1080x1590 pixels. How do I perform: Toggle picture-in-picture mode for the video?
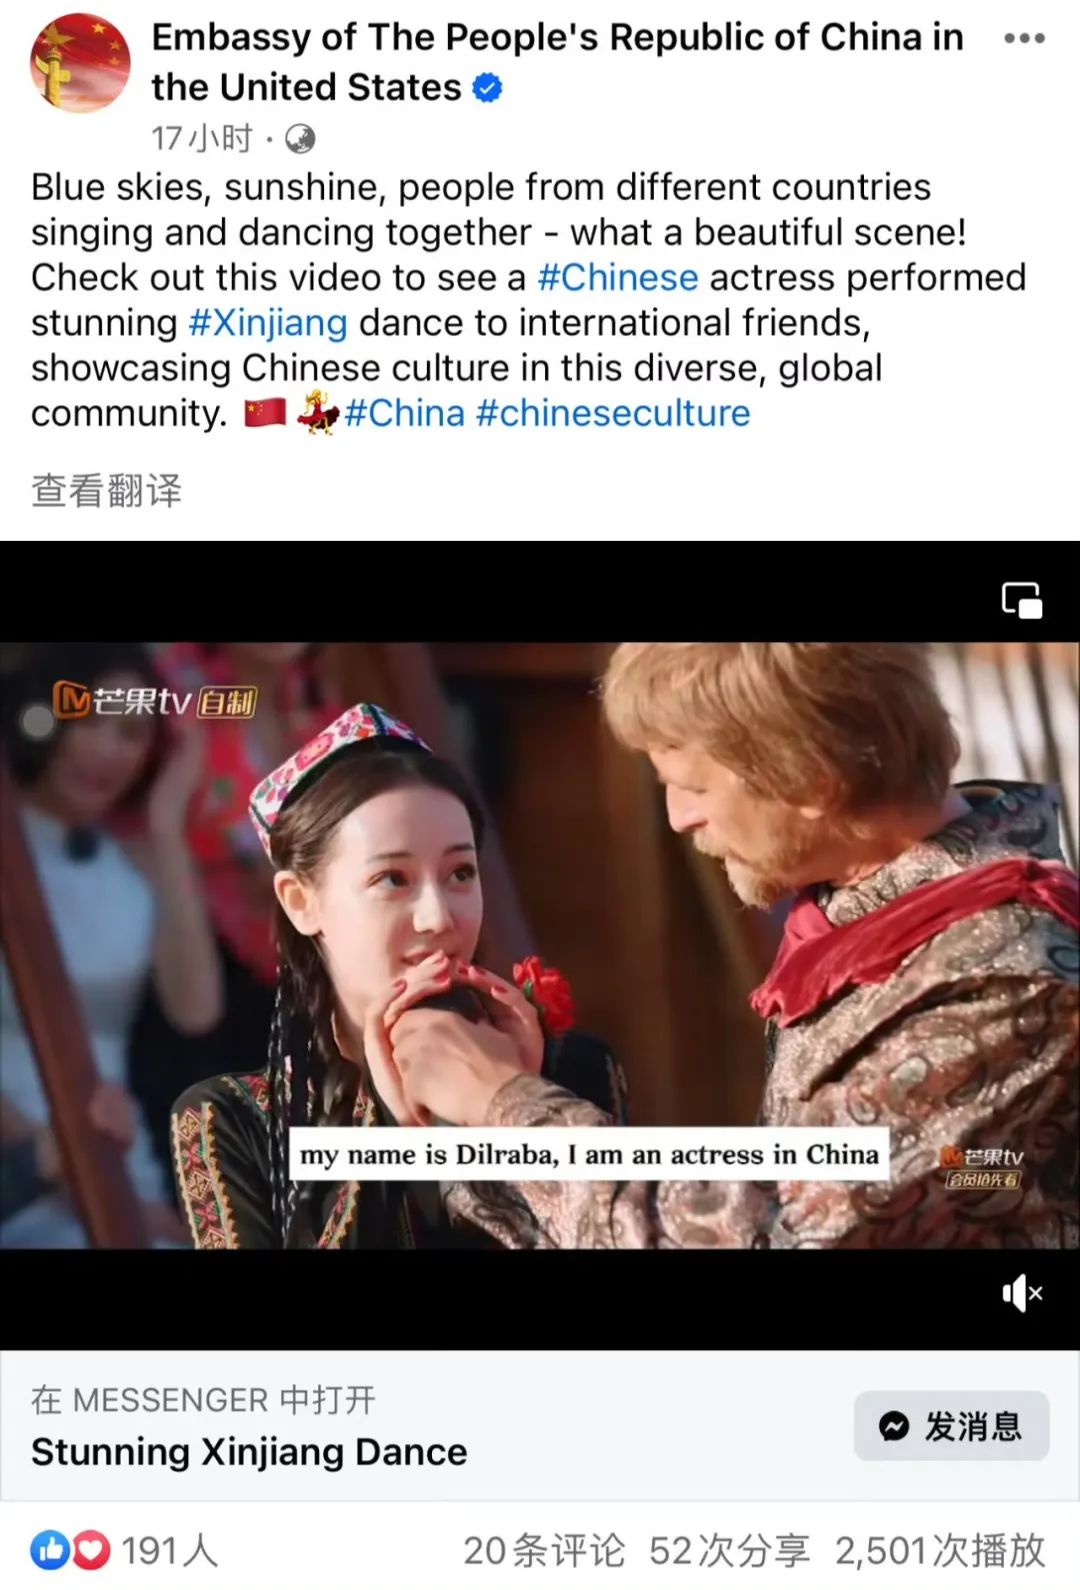[x=1022, y=600]
